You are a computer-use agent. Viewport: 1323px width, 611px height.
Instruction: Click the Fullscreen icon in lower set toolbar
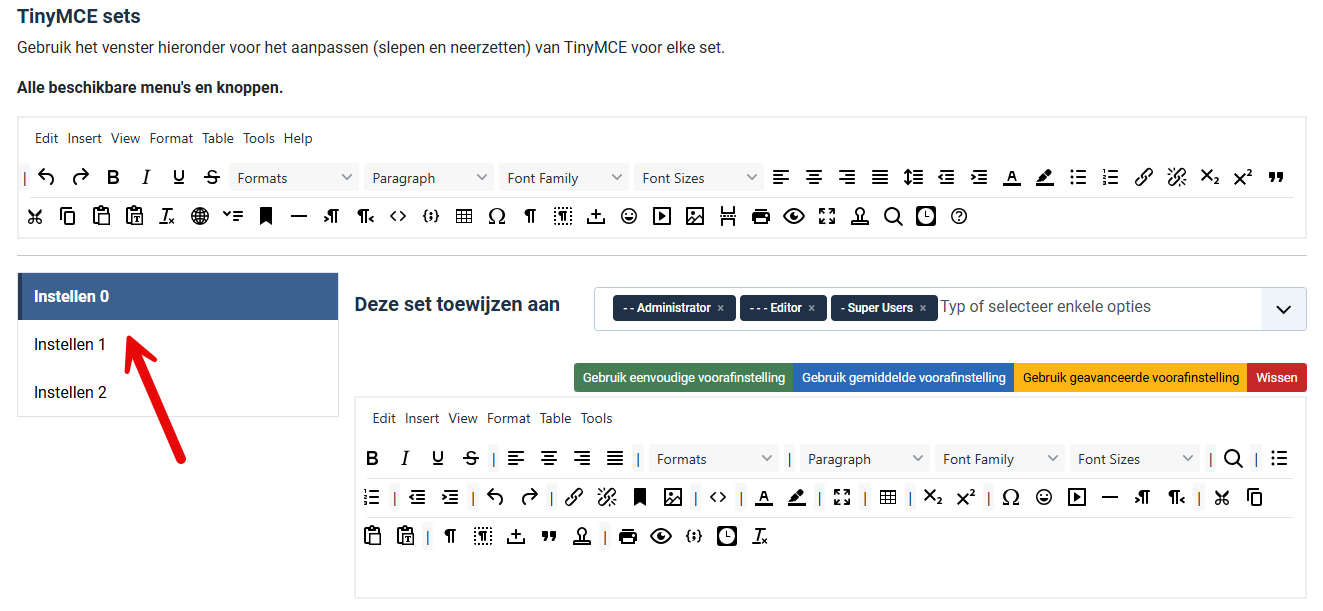[x=841, y=498]
